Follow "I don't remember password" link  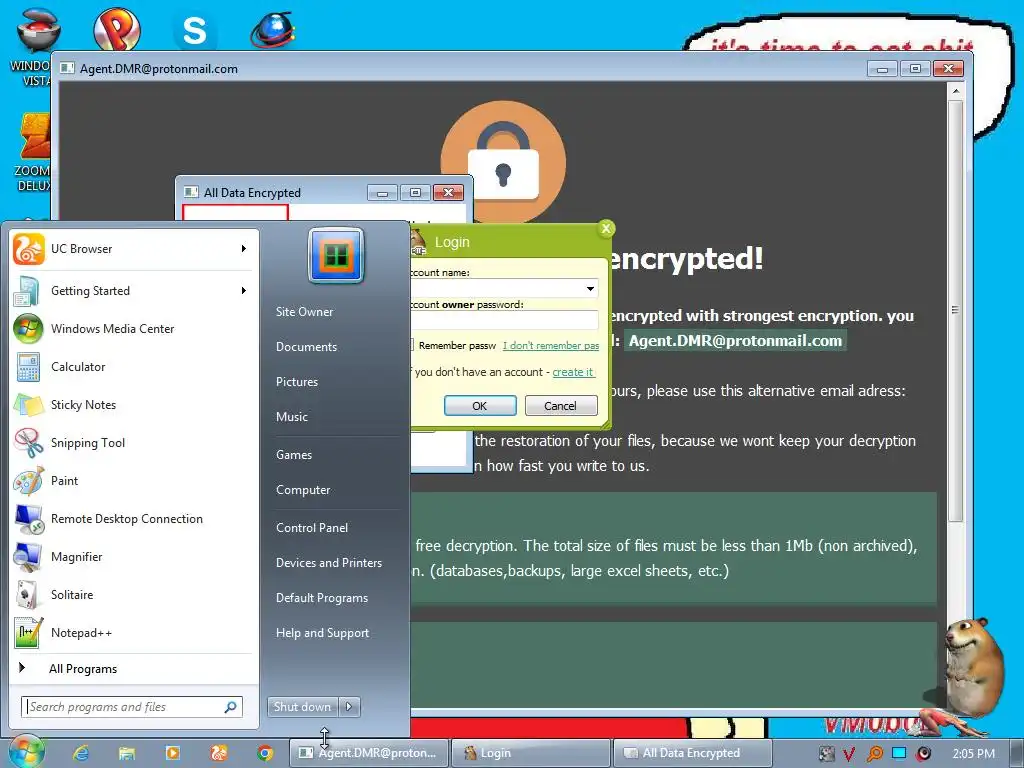[x=551, y=345]
